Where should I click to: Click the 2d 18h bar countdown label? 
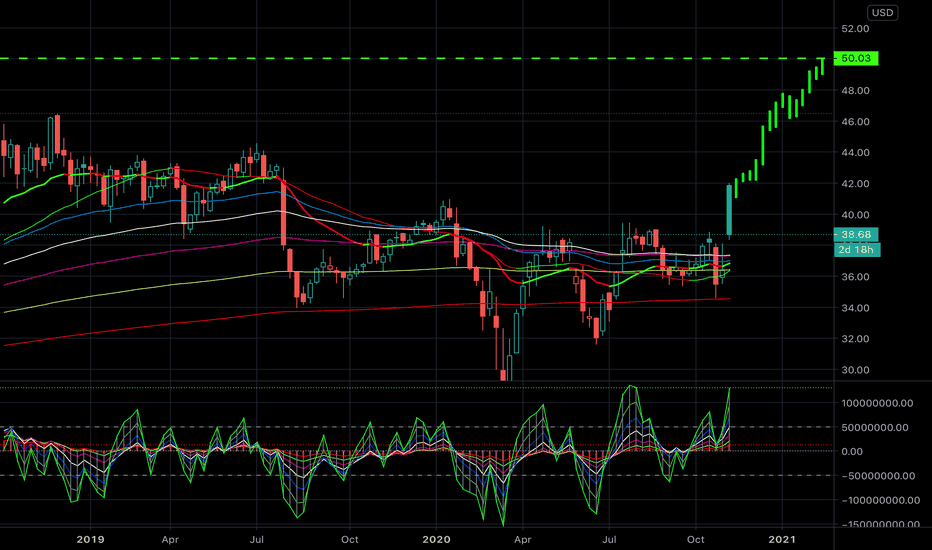[856, 250]
